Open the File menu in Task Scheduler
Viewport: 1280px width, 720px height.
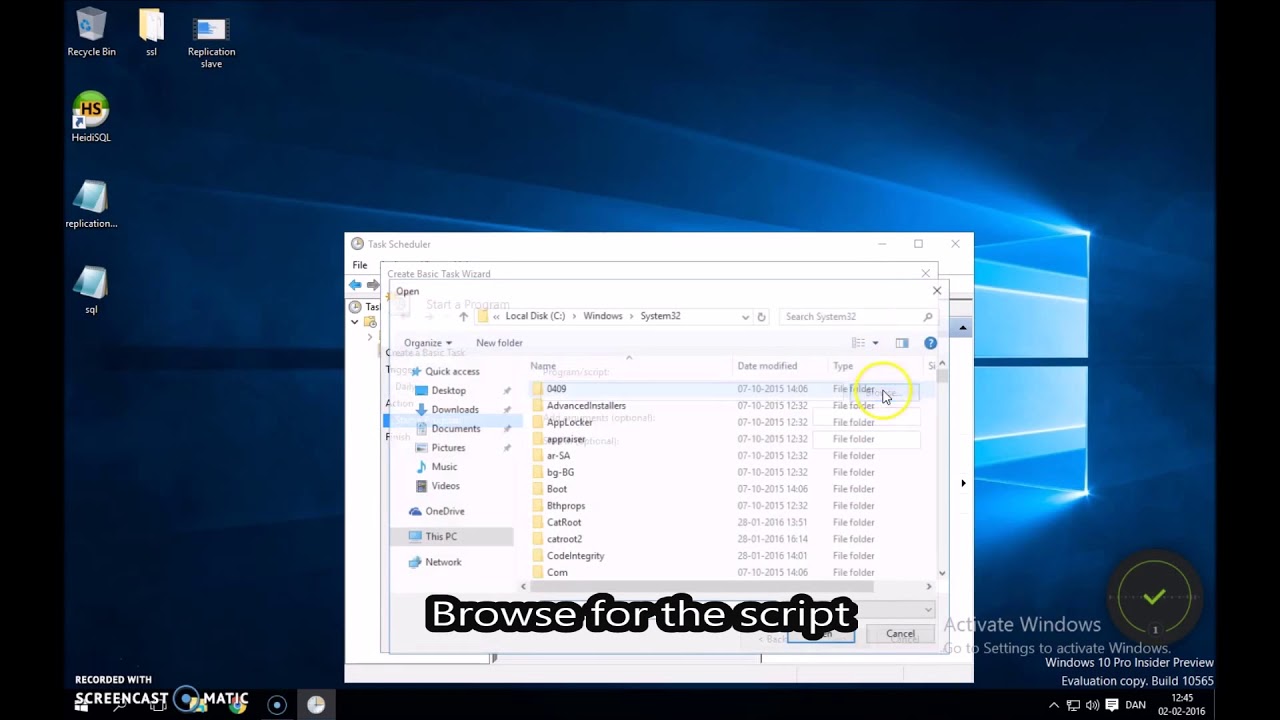[360, 265]
